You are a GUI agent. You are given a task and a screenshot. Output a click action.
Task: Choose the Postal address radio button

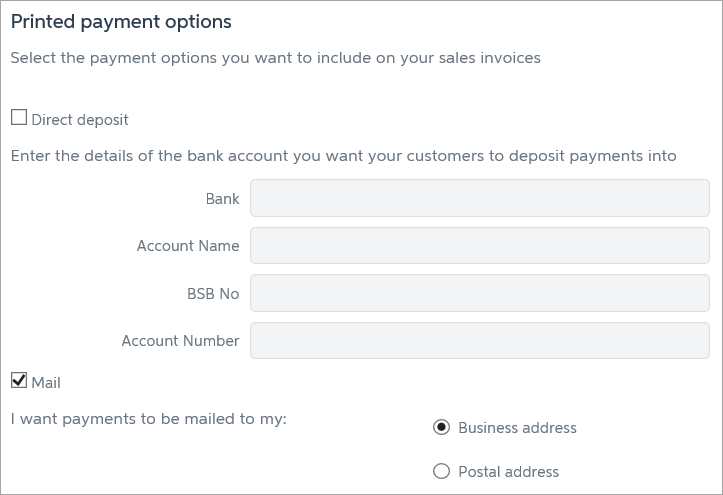click(x=441, y=472)
